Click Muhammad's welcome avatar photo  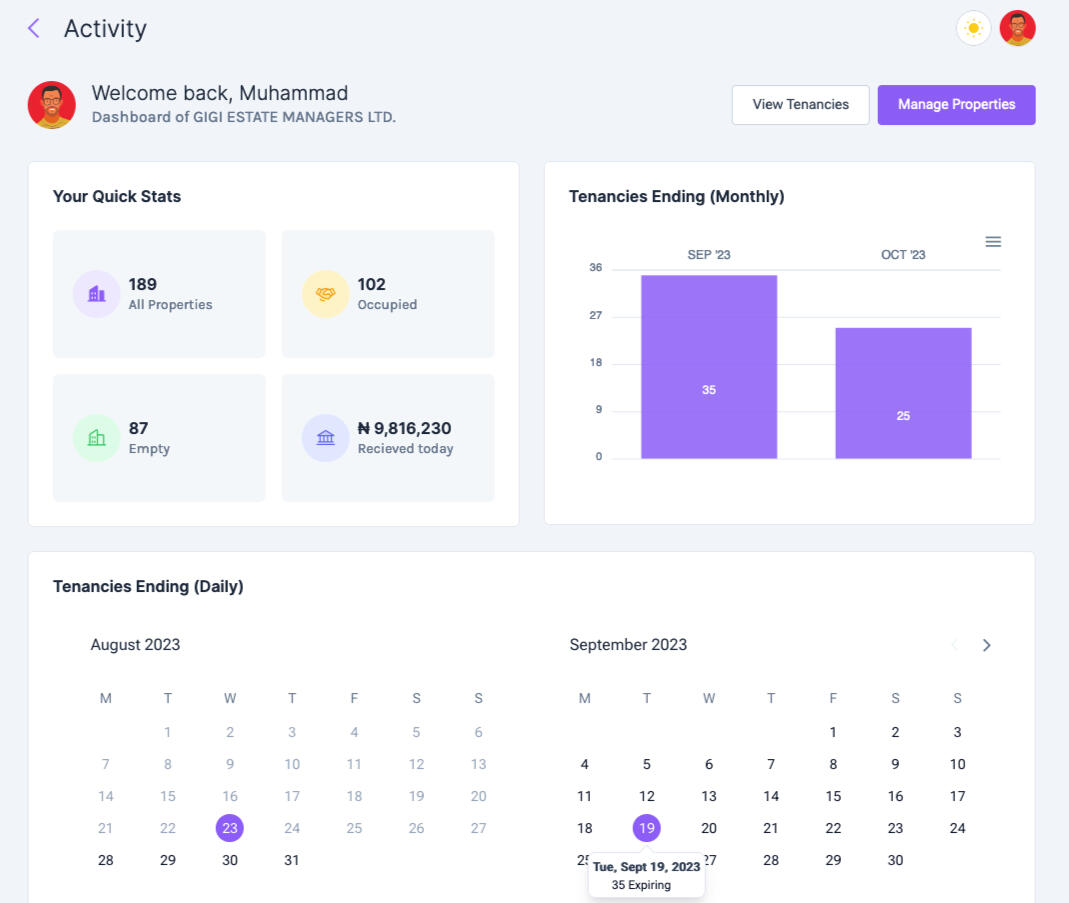point(51,105)
